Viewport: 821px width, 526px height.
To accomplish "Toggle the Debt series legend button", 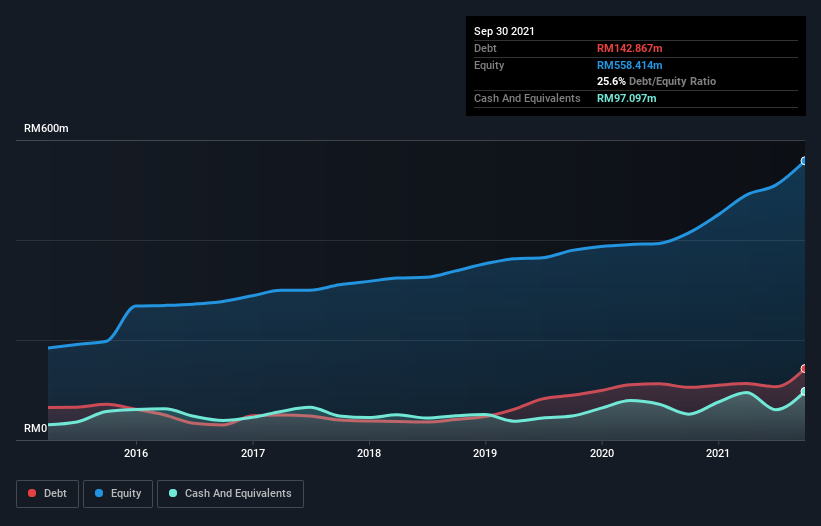I will pos(47,494).
